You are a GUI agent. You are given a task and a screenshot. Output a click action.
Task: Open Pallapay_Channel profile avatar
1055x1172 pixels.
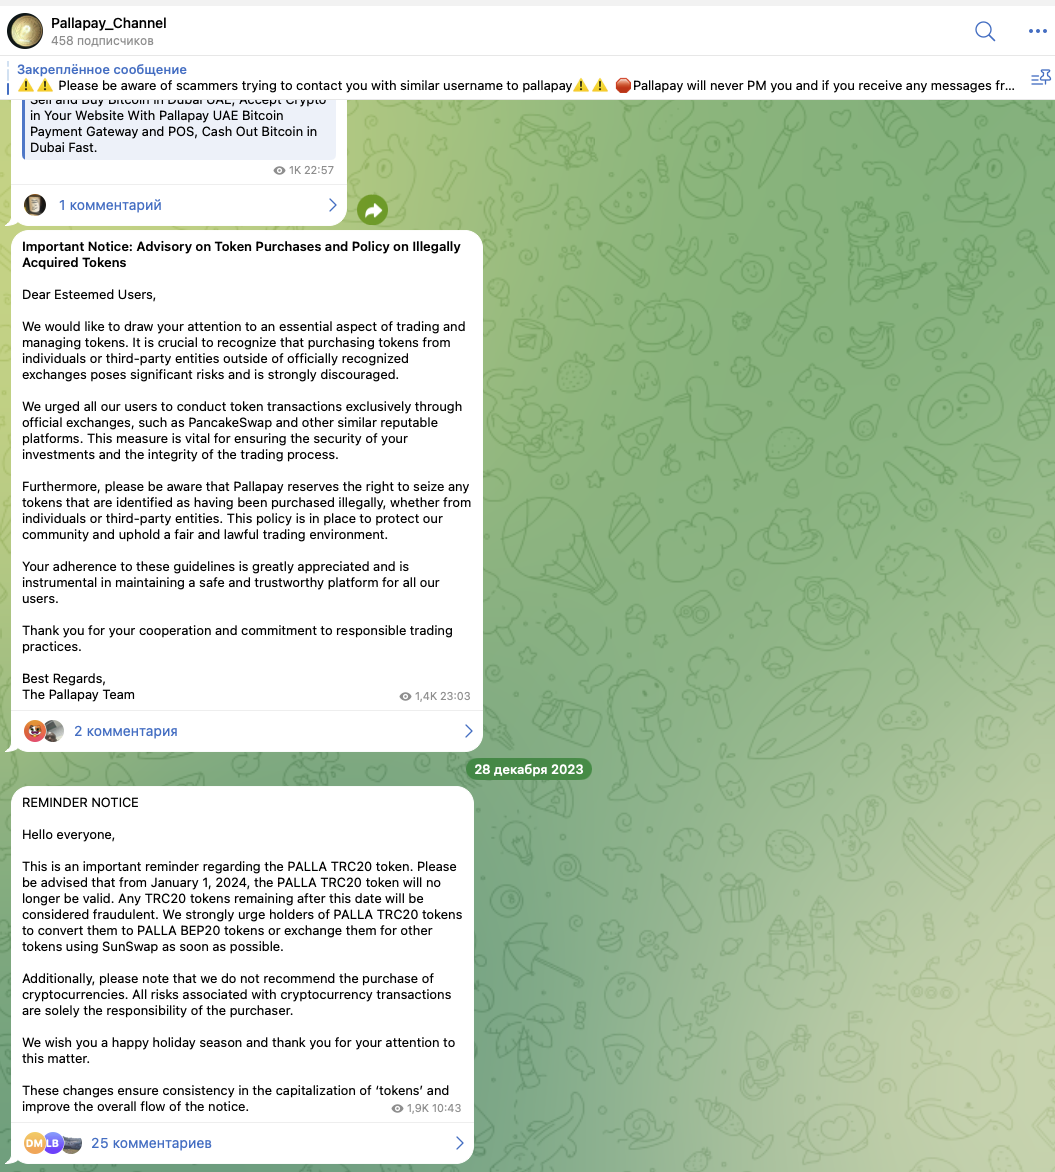[x=25, y=31]
